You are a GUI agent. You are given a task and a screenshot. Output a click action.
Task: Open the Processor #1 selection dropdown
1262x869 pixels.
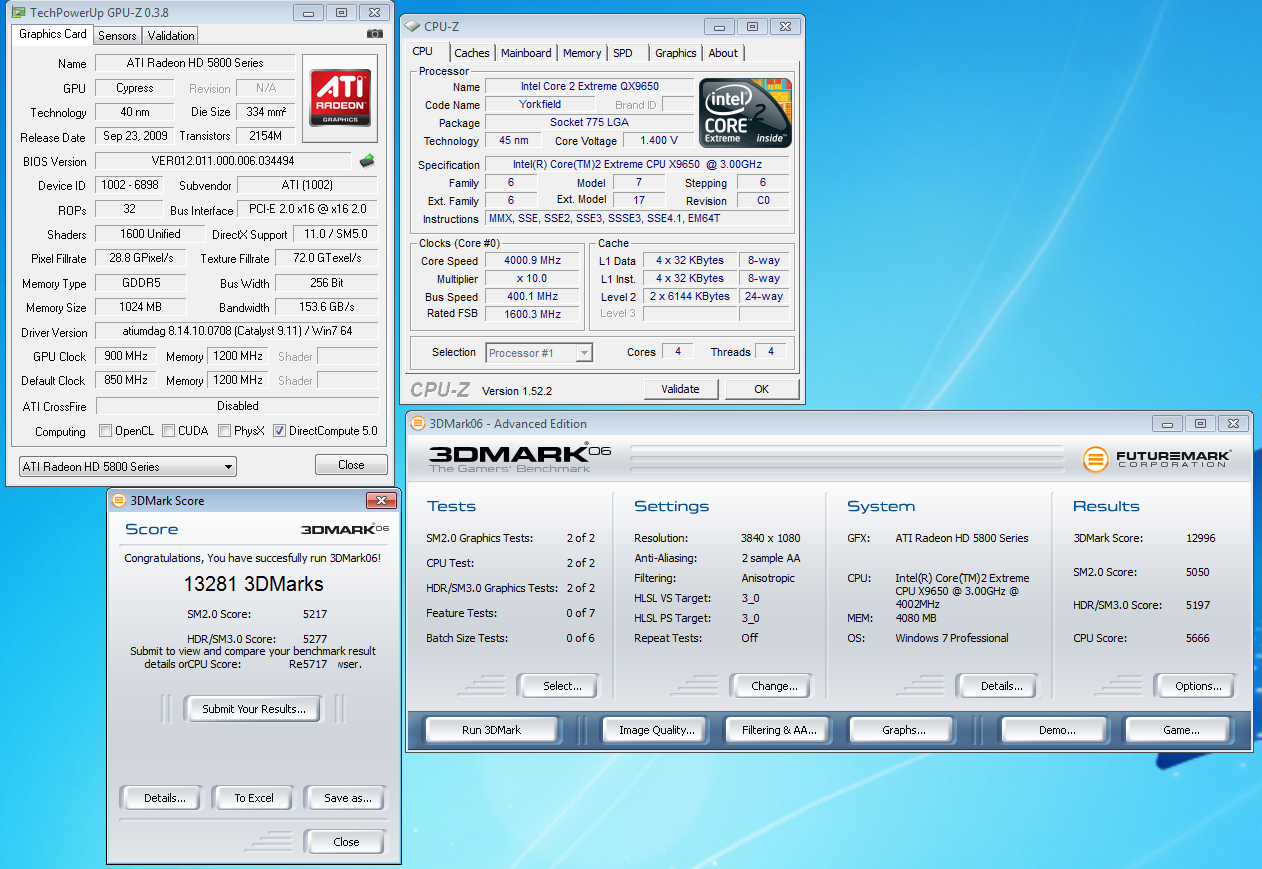[539, 352]
